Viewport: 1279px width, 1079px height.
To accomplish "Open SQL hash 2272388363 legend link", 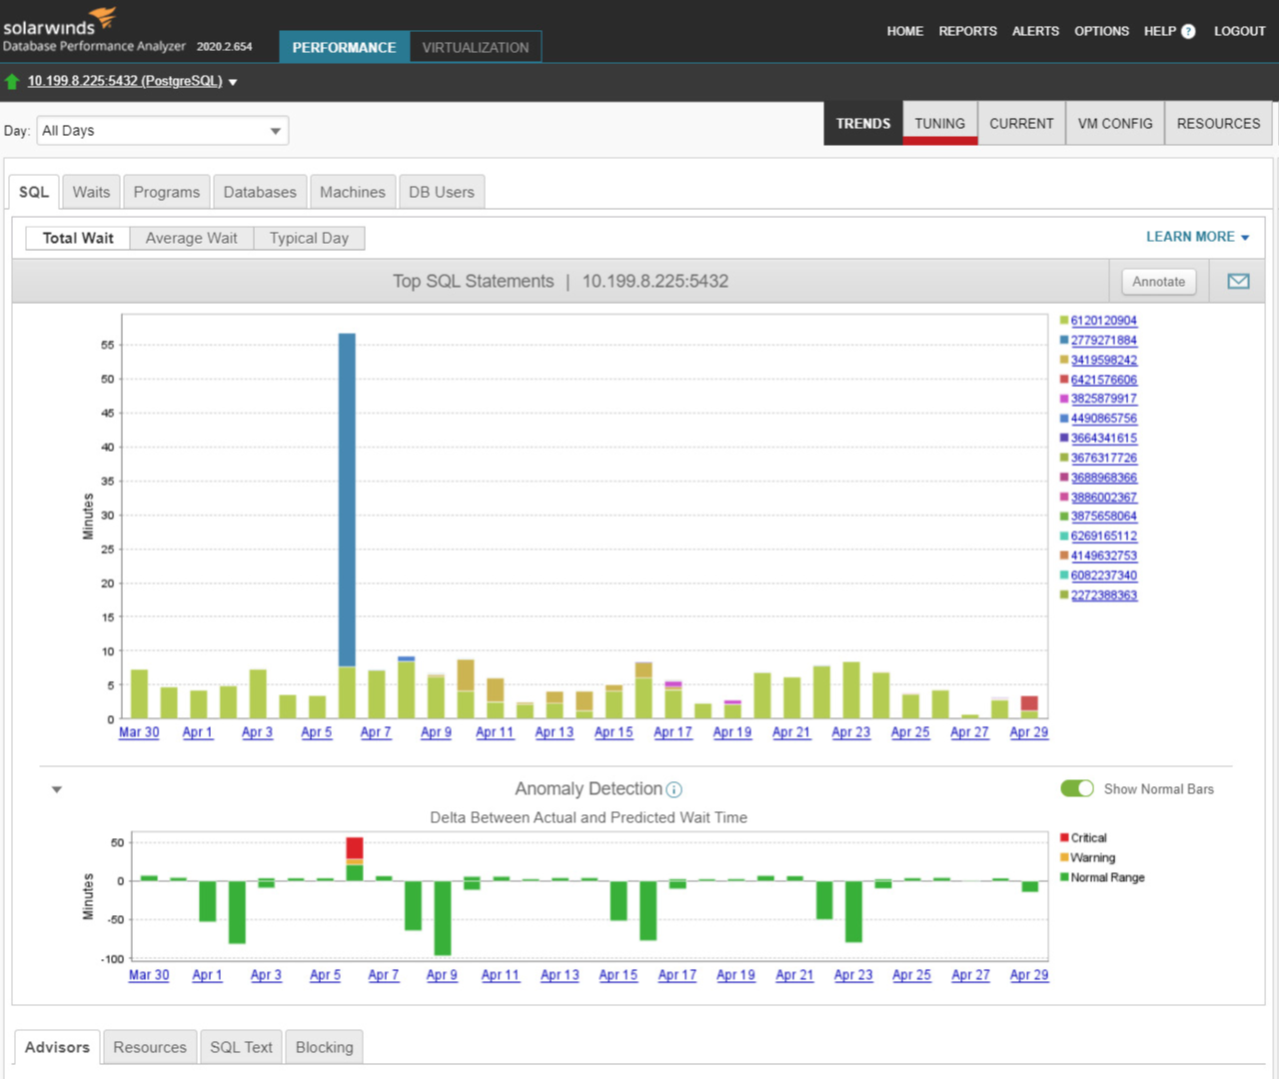I will (1104, 595).
